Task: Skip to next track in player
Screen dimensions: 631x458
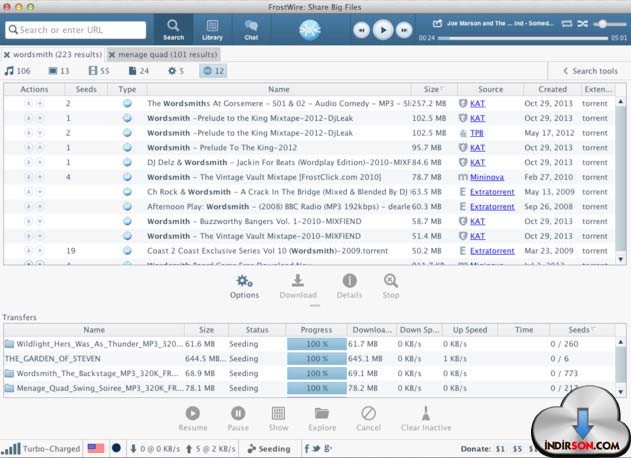Action: click(404, 30)
